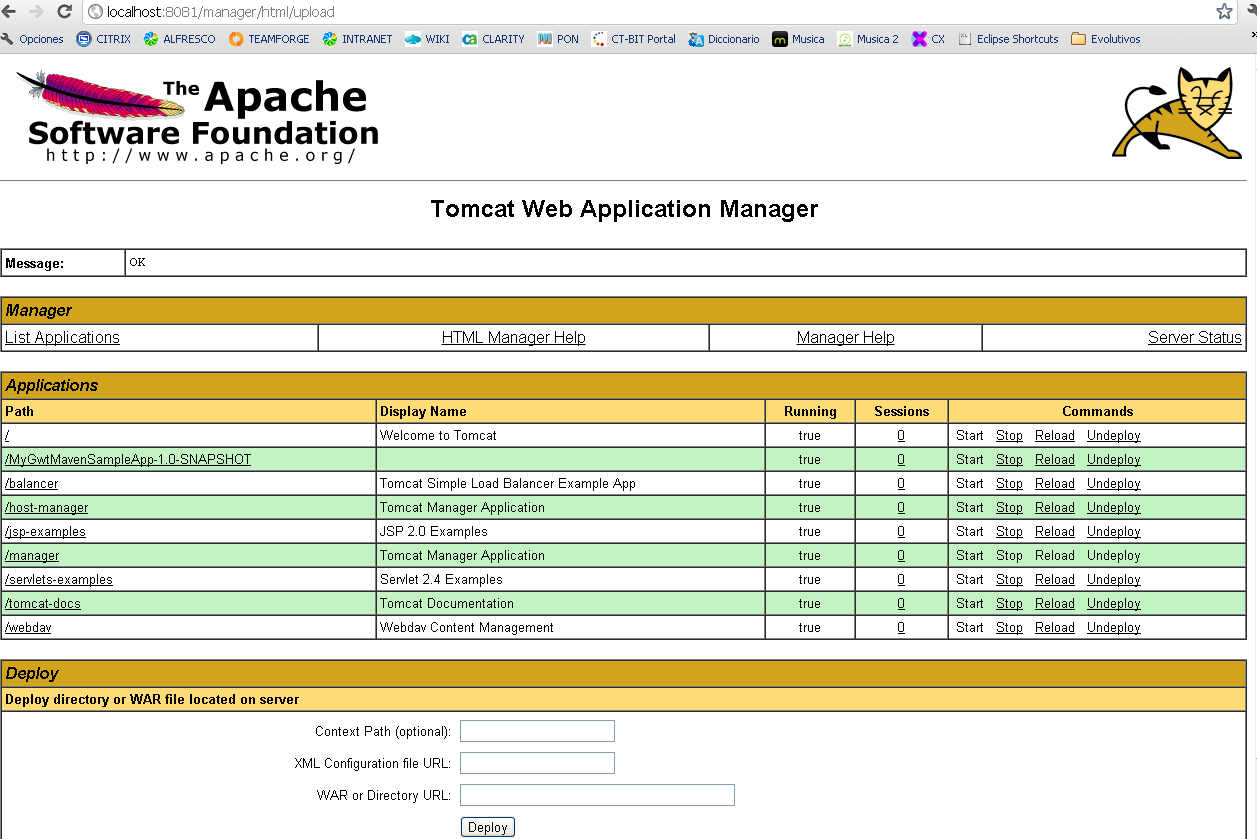Viewport: 1257px width, 839px height.
Task: Click the WIKI bookmark icon
Action: 413,39
